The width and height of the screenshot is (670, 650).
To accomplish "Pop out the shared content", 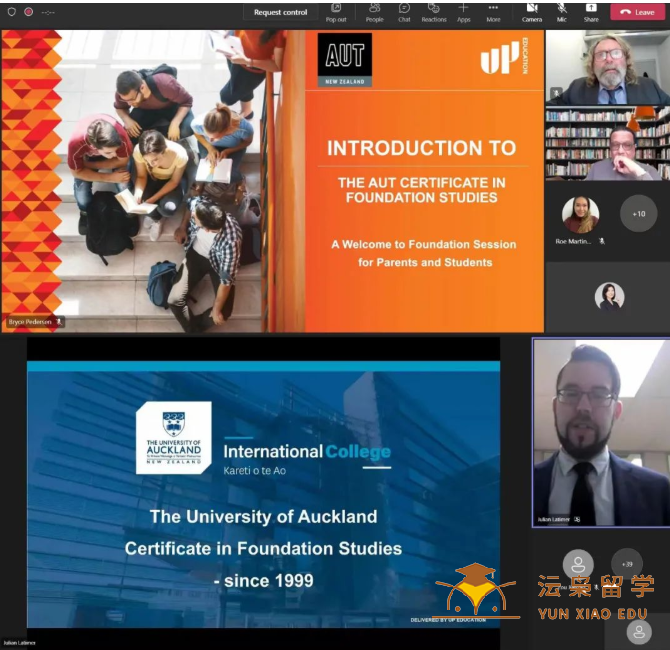I will click(x=336, y=12).
